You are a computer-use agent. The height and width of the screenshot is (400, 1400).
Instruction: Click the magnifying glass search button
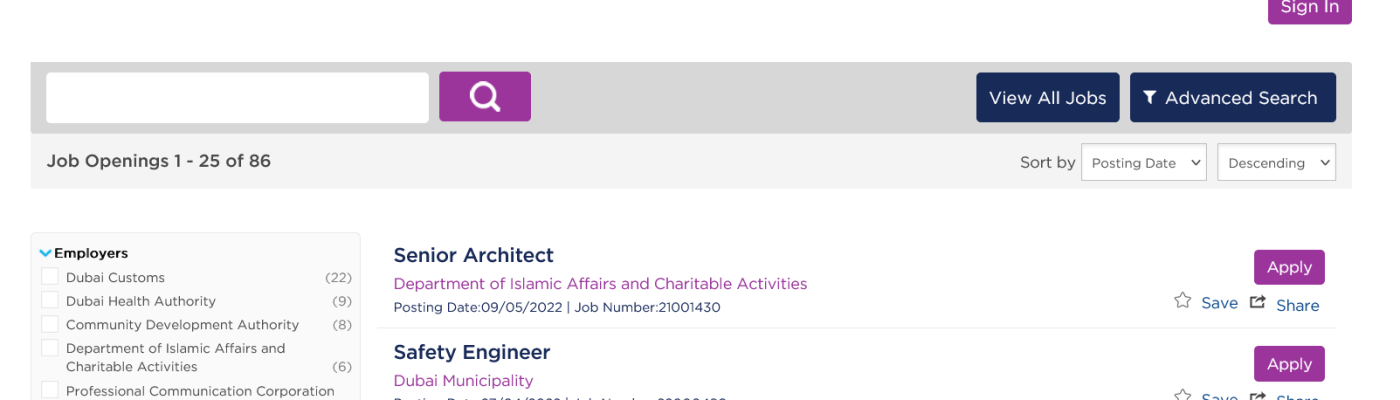pyautogui.click(x=485, y=97)
